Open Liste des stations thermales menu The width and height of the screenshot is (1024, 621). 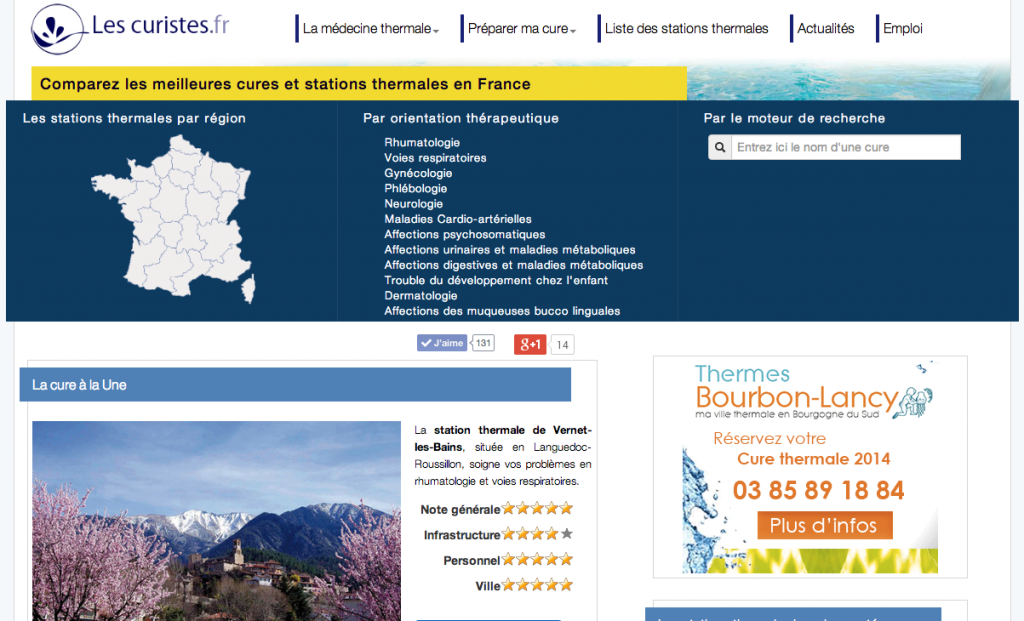(x=686, y=29)
